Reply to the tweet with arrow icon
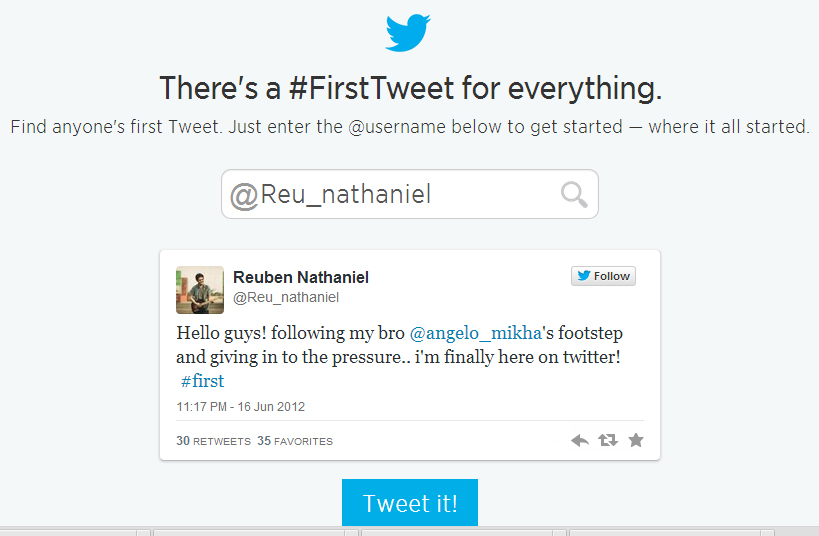The width and height of the screenshot is (819, 536). pos(579,440)
